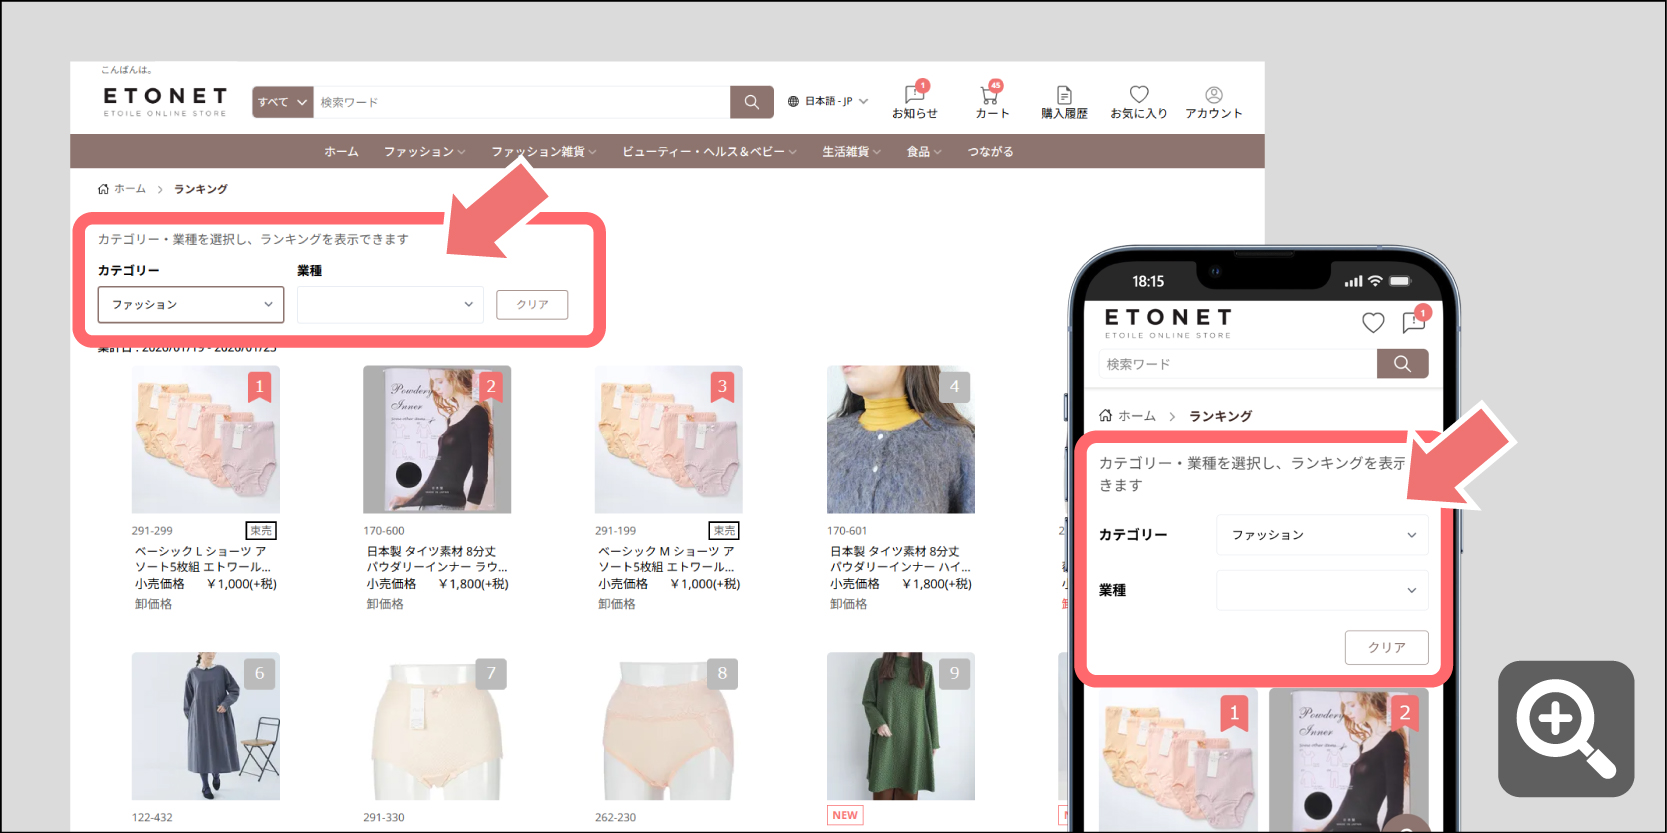Click the globe language icon 日本語-JP
The width and height of the screenshot is (1667, 833).
point(793,101)
